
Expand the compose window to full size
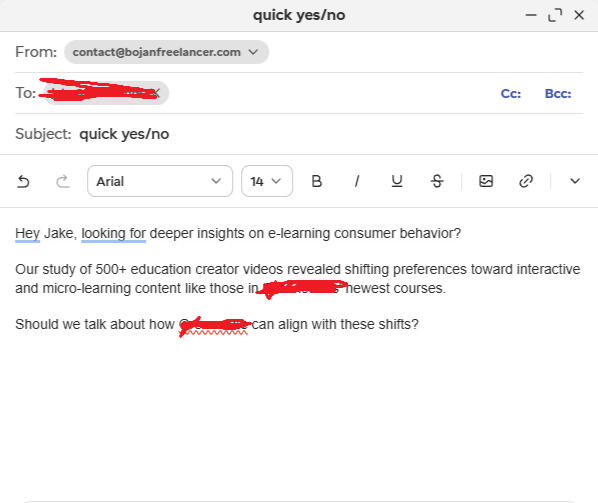pyautogui.click(x=555, y=15)
